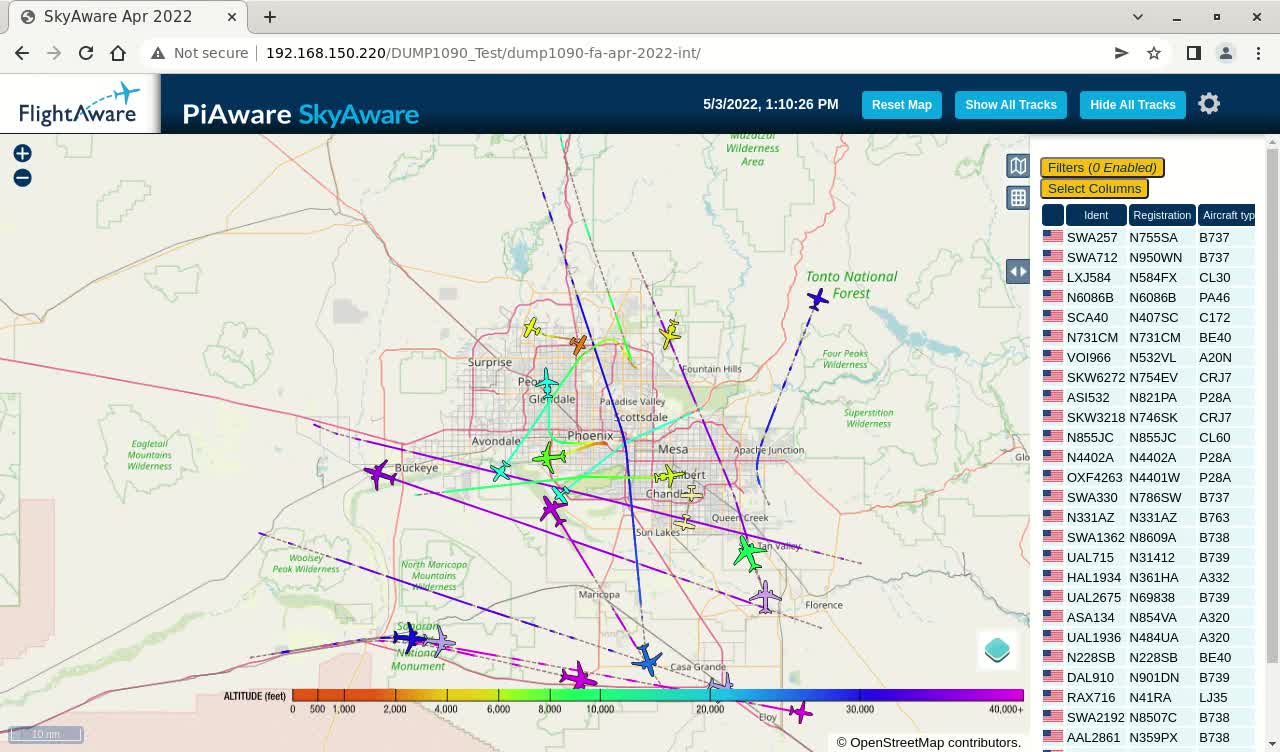The height and width of the screenshot is (752, 1280).
Task: Select dark blue aircraft near Tonto National Forest
Action: pos(818,298)
